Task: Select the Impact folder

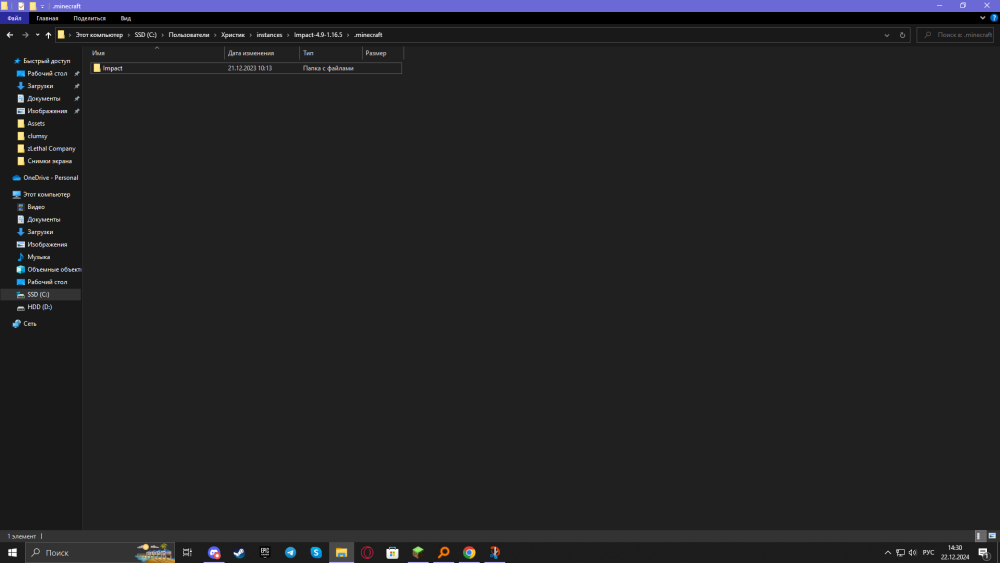Action: 246,68
